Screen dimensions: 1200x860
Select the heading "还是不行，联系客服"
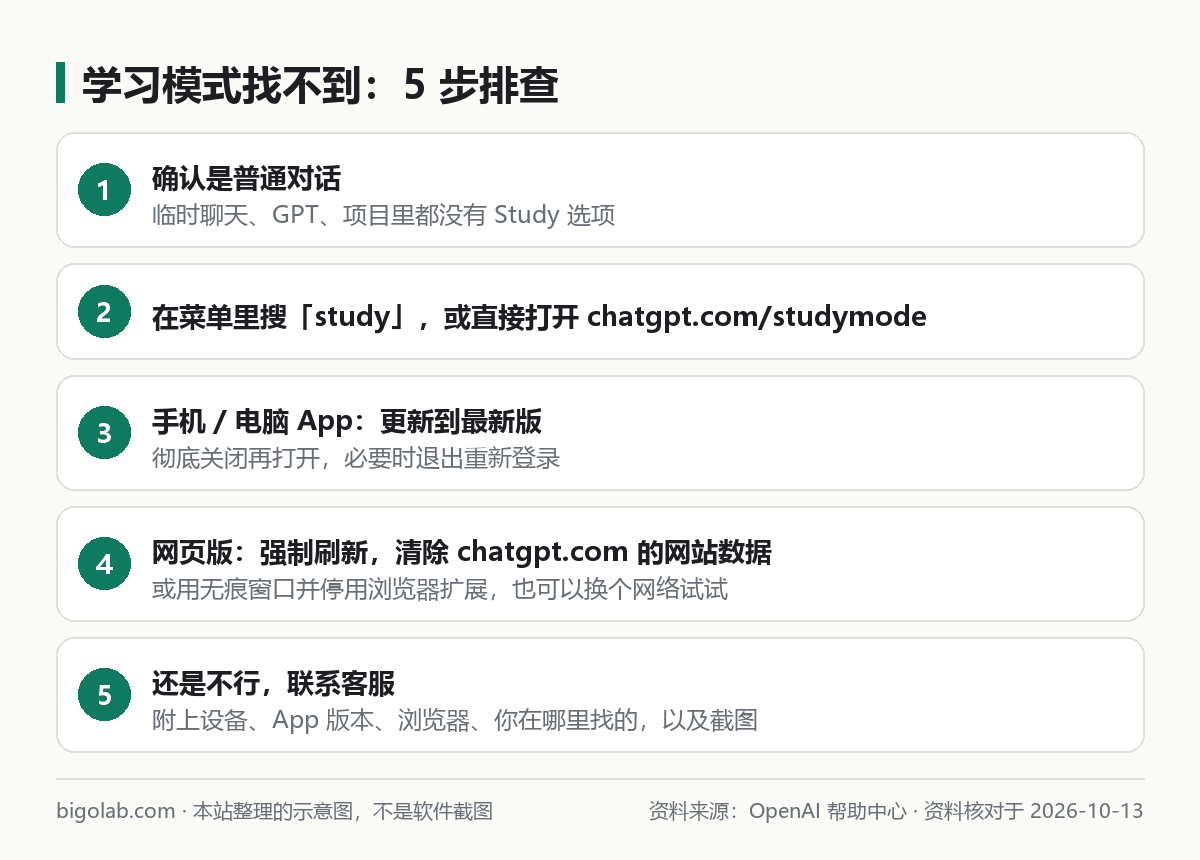274,683
